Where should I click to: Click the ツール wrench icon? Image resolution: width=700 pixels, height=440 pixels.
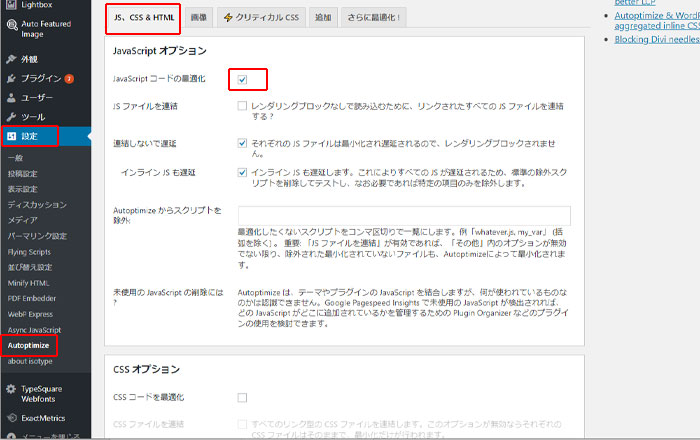click(x=11, y=117)
